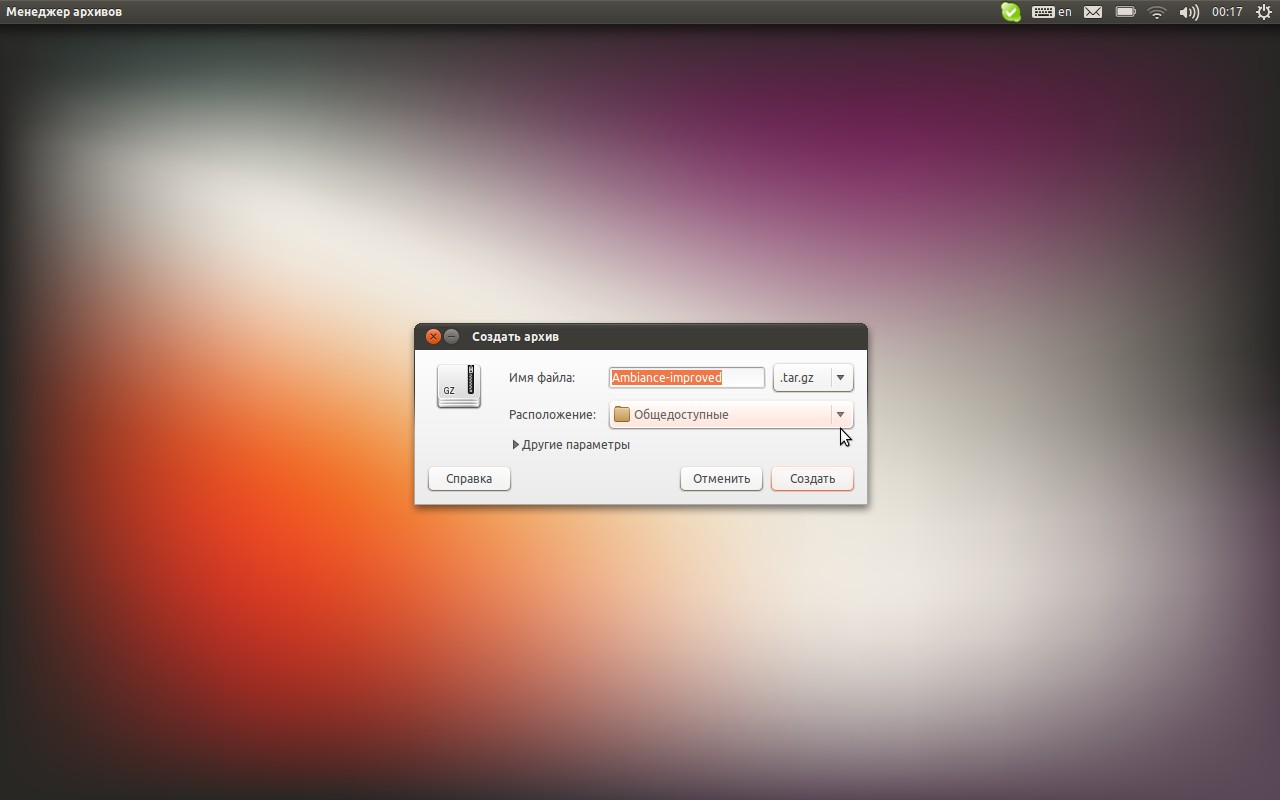The height and width of the screenshot is (800, 1280).
Task: Open the sound volume indicator
Action: (1189, 12)
